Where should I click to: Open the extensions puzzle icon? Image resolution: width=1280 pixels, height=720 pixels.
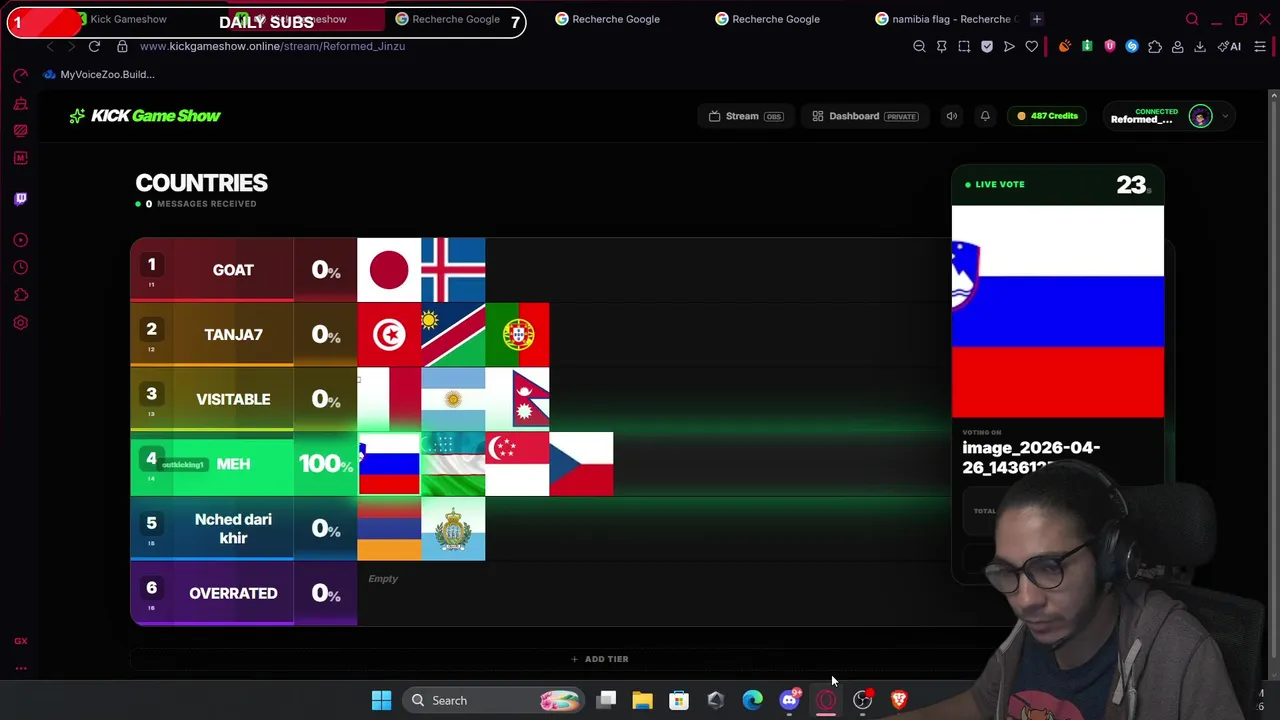click(1155, 46)
